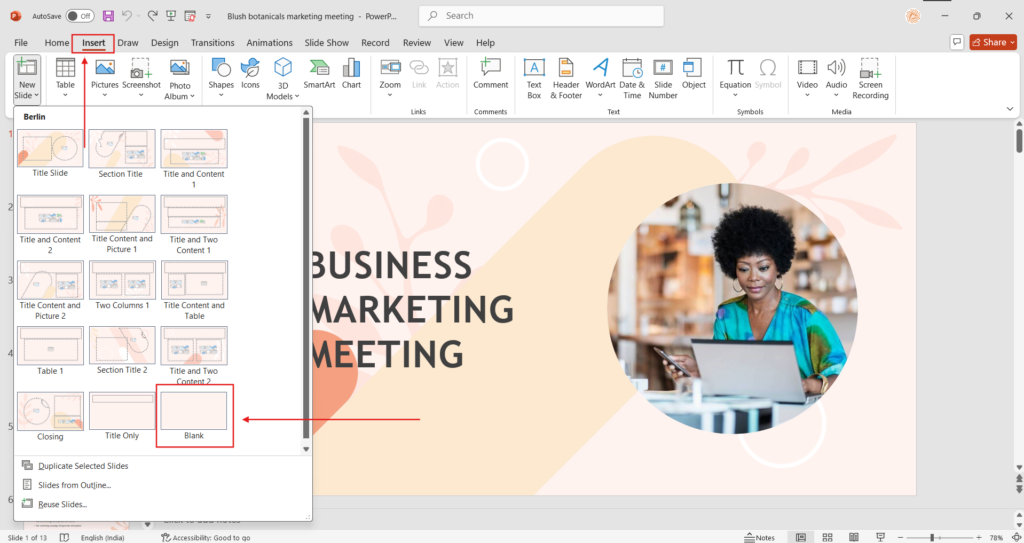Open the Transitions ribbon tab
This screenshot has width=1024, height=543.
(x=212, y=43)
